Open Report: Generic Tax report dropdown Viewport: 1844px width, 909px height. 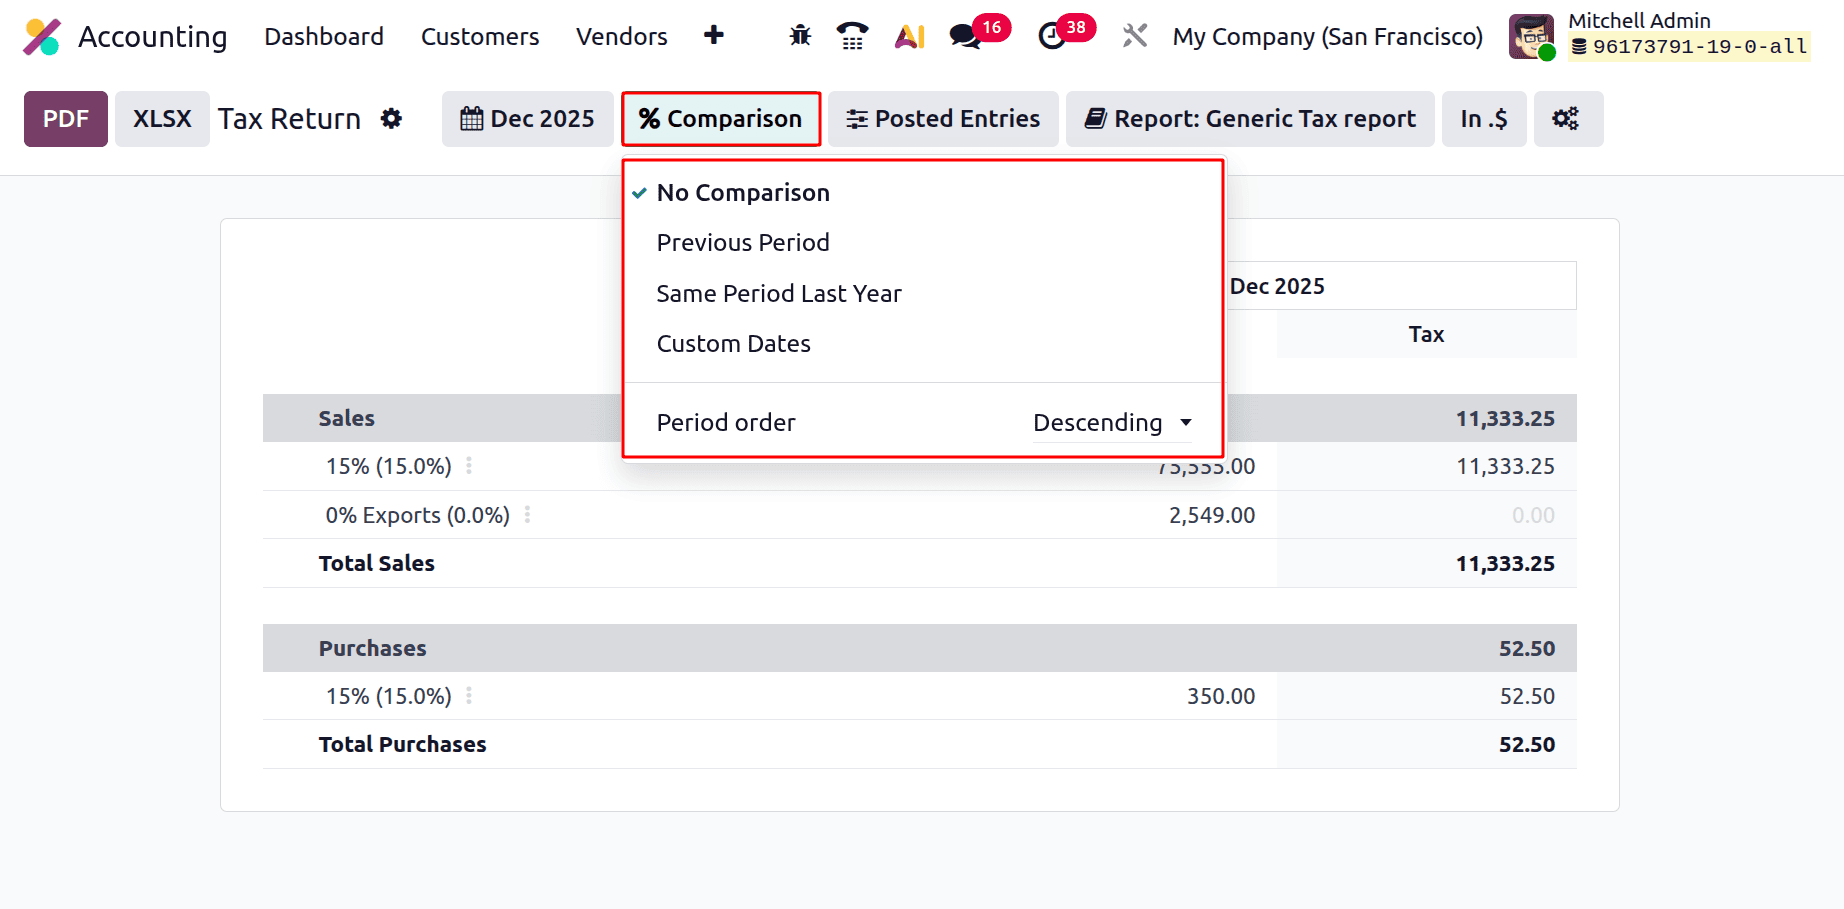coord(1250,119)
